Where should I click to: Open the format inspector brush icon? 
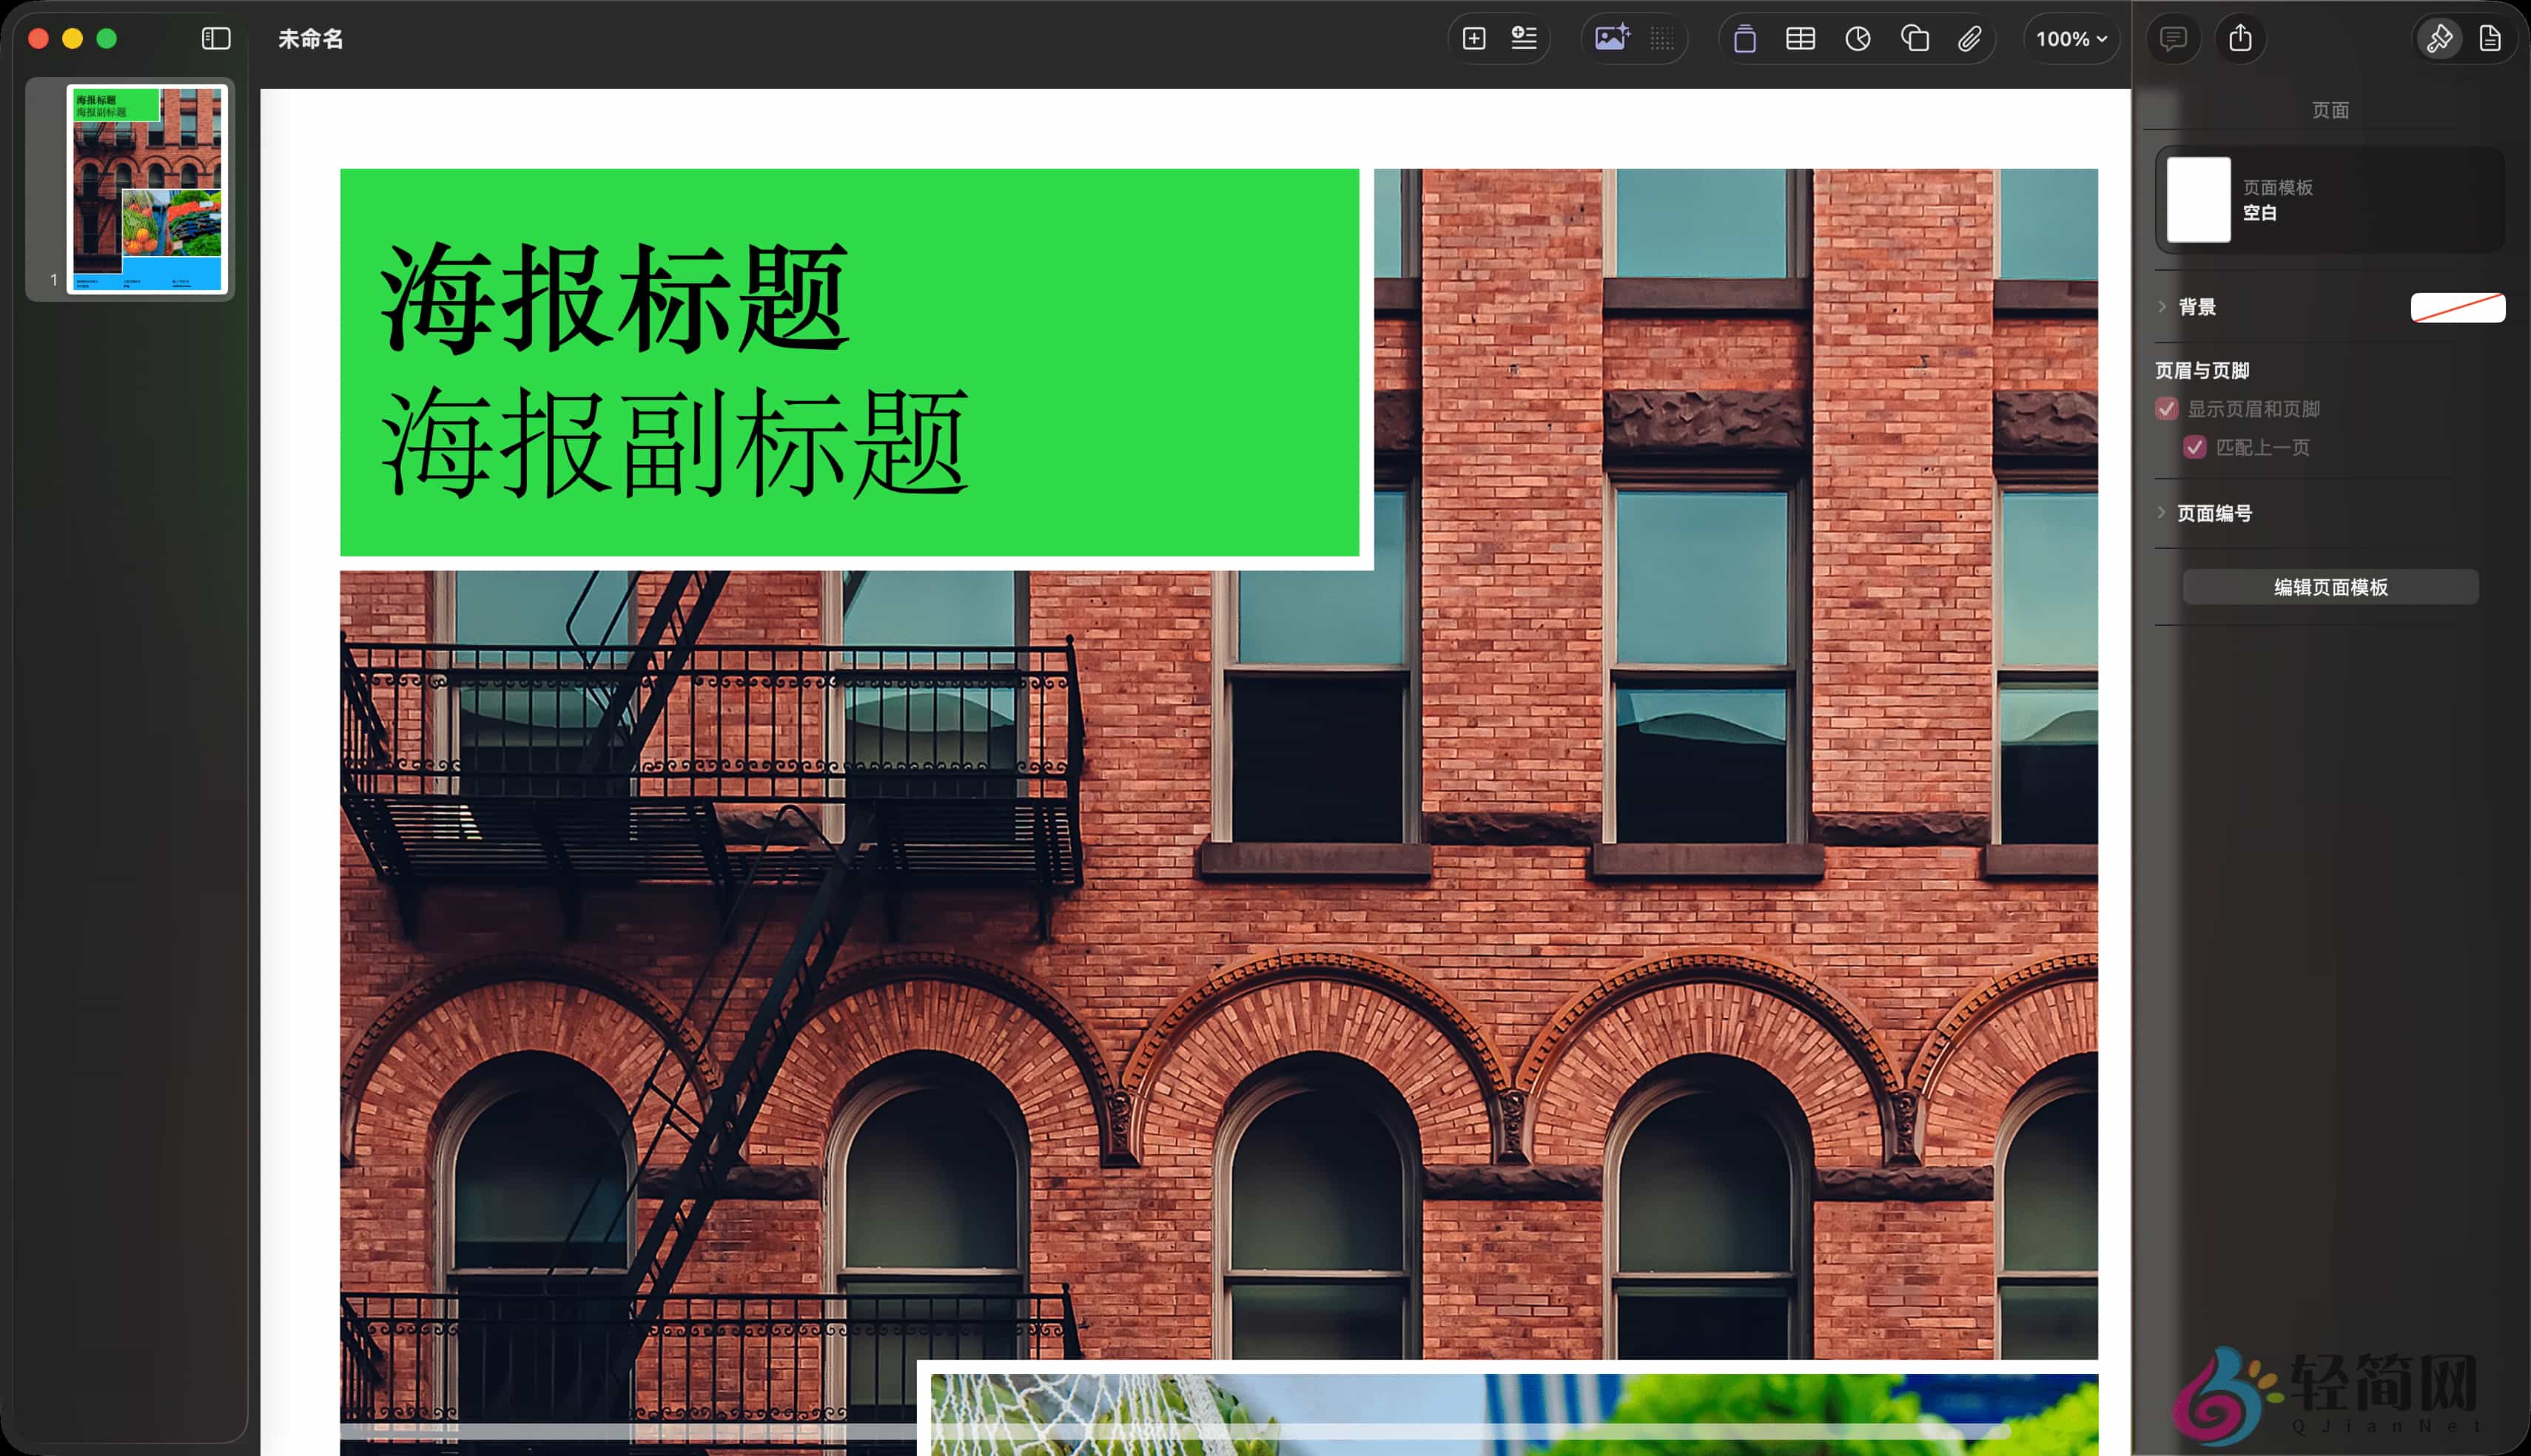[x=2440, y=38]
